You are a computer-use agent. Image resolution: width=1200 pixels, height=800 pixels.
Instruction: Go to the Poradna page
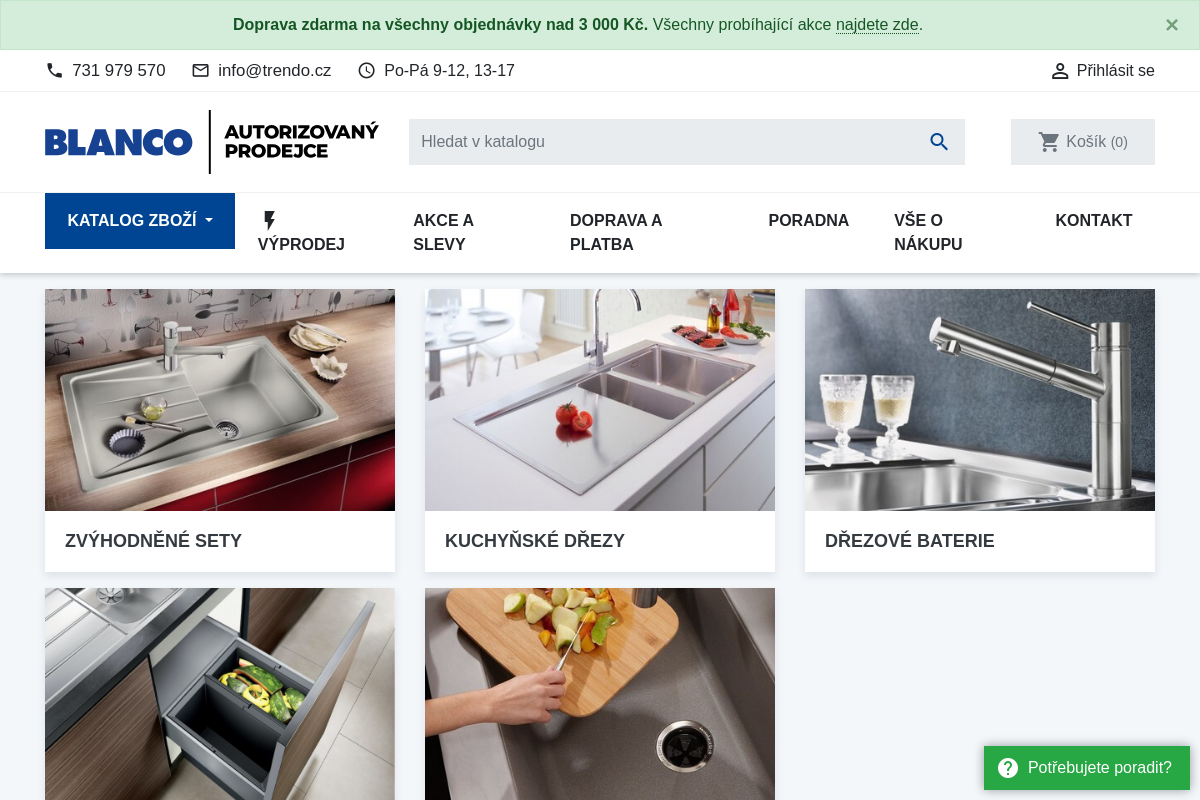point(808,221)
